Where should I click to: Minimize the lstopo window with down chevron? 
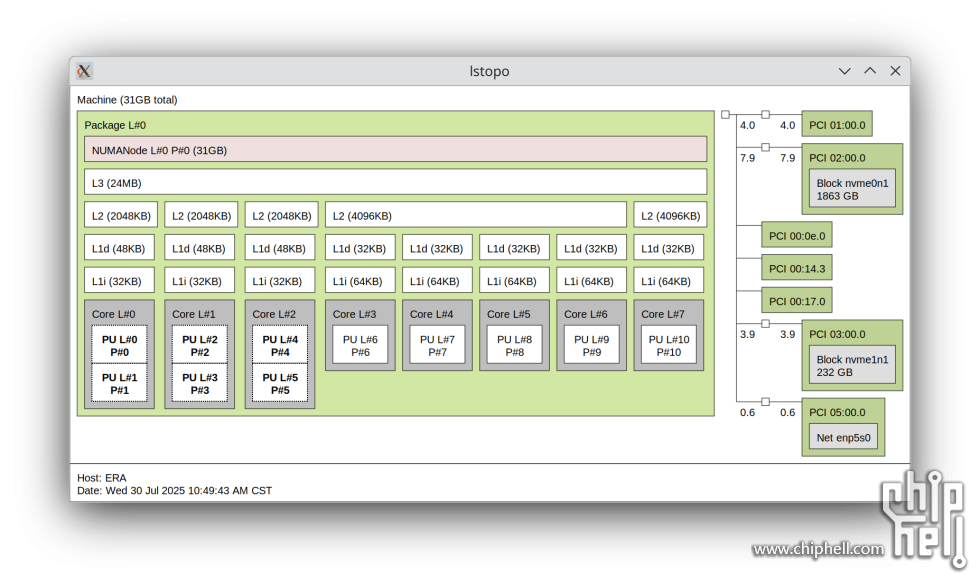click(844, 71)
